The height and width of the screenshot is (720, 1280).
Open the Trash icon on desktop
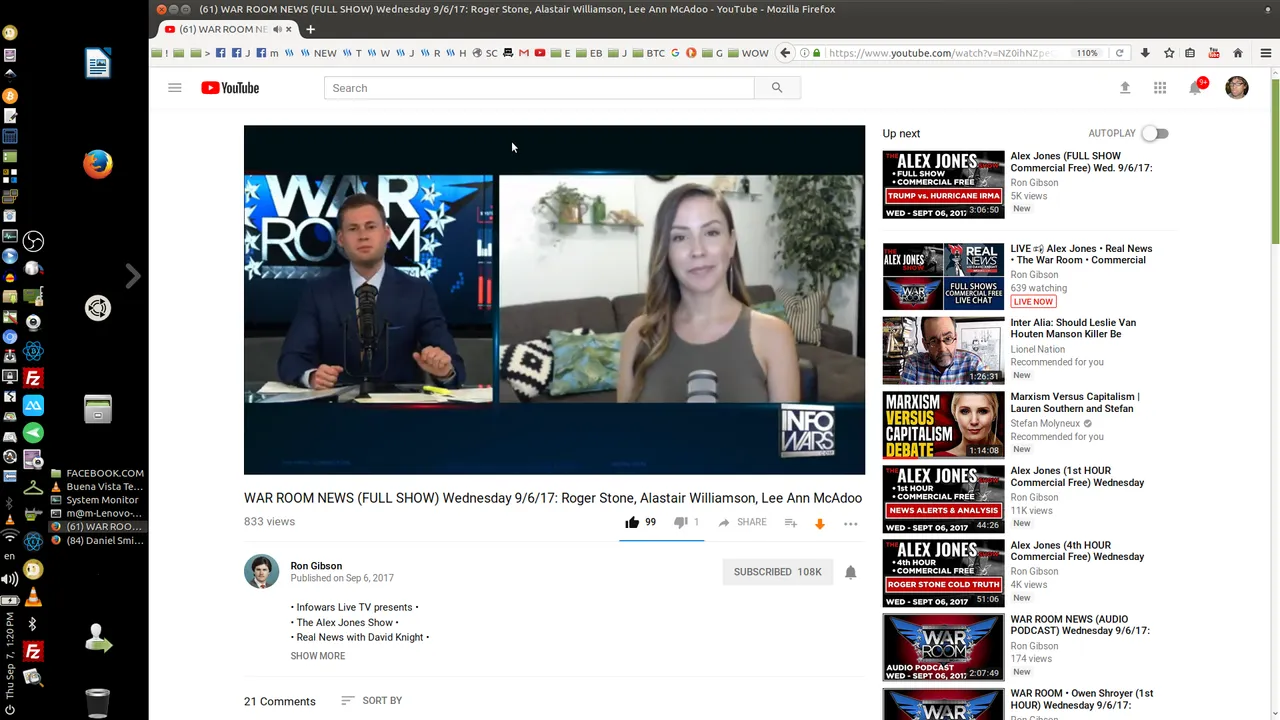click(98, 703)
